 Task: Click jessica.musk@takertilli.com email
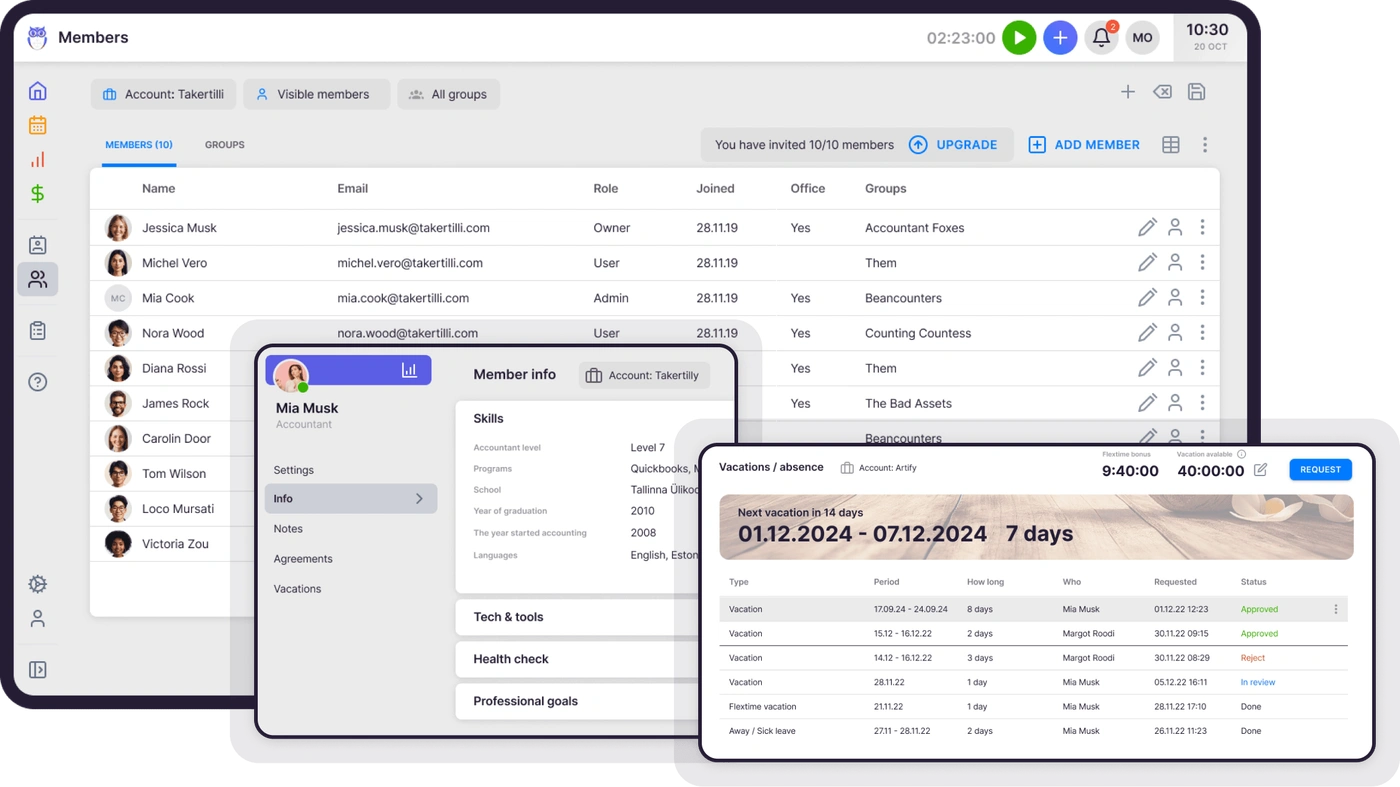[413, 228]
